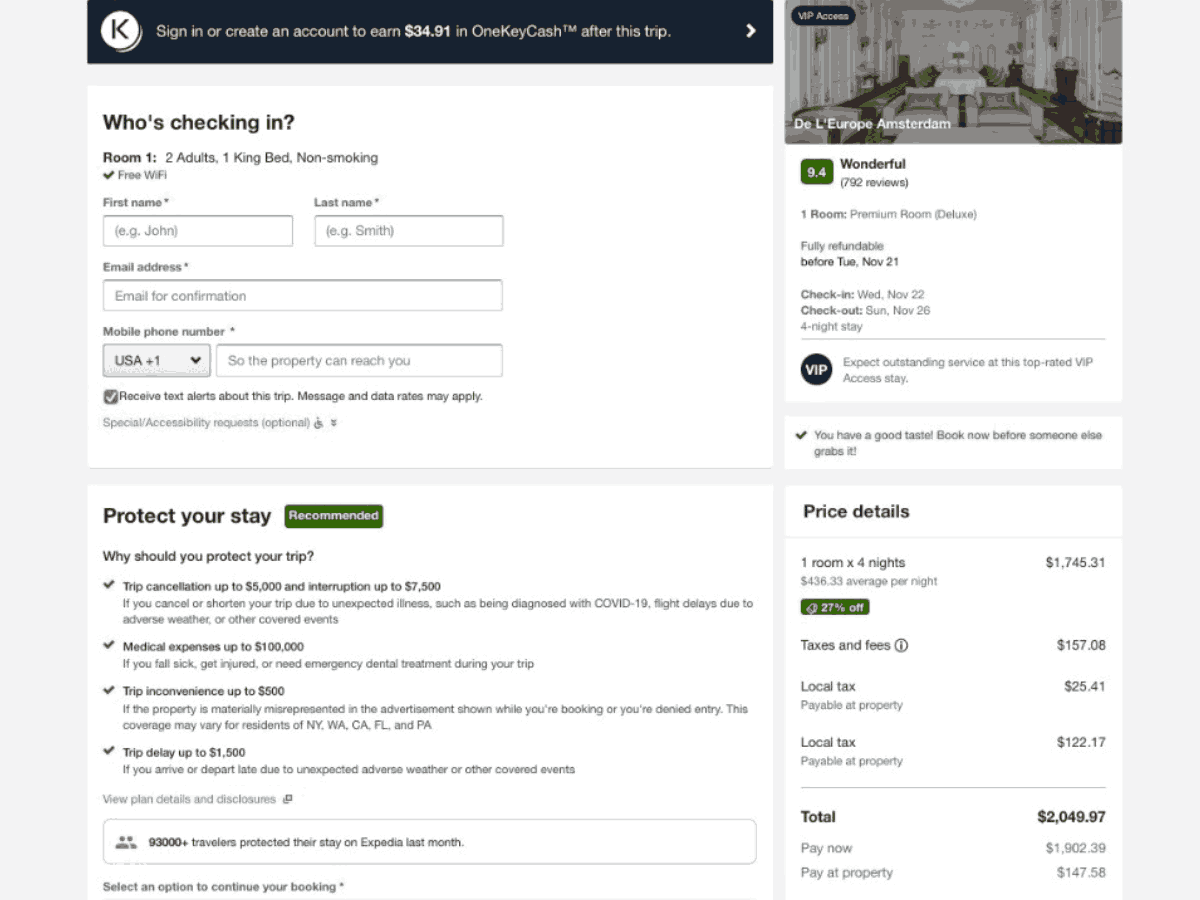Image resolution: width=1200 pixels, height=900 pixels.
Task: Open View plan details and disclosures
Action: coord(187,799)
